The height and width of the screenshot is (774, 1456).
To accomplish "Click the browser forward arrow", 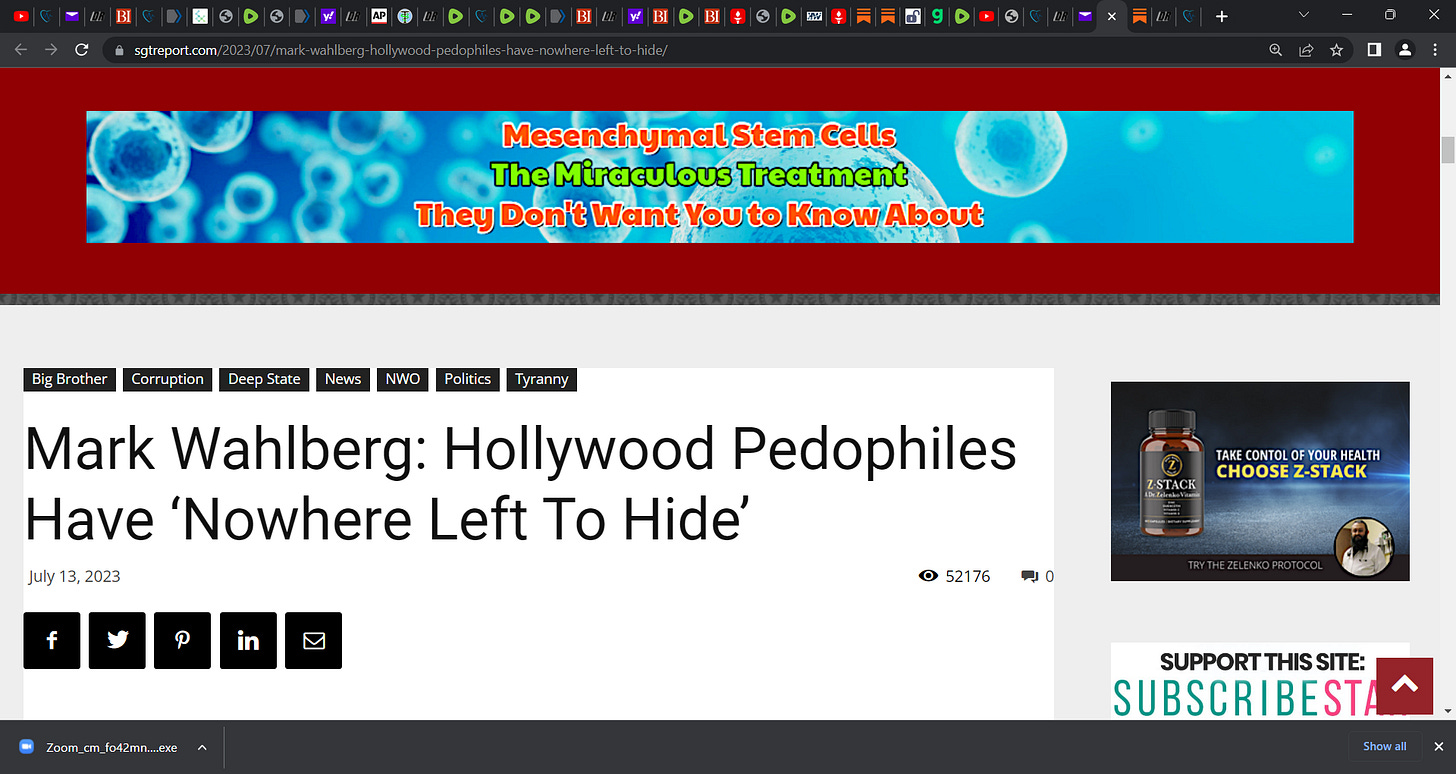I will point(51,50).
